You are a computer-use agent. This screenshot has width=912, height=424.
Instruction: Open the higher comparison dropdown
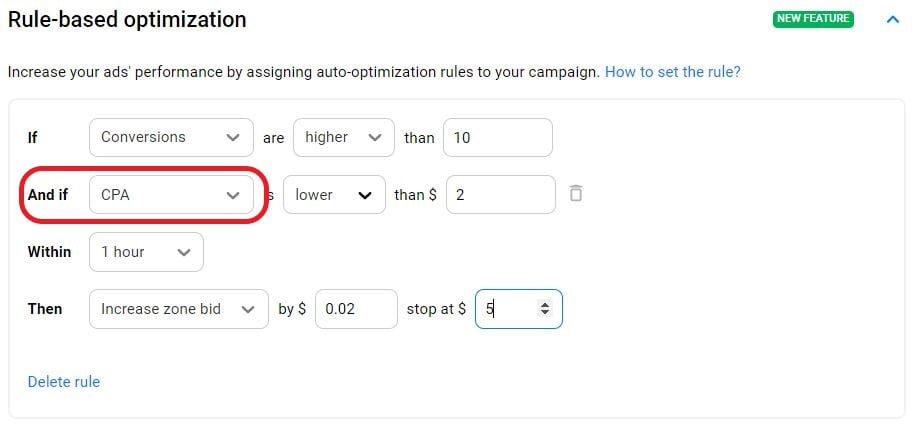[343, 137]
